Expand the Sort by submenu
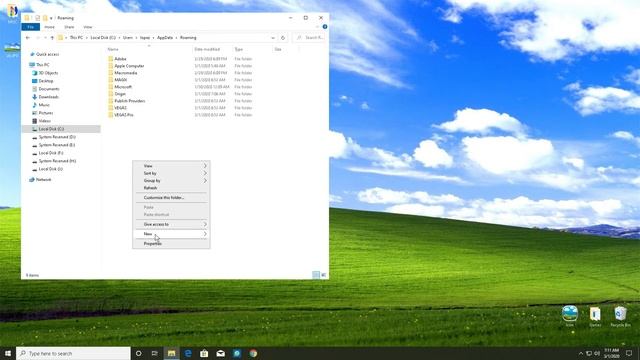This screenshot has height=360, width=640. point(171,173)
